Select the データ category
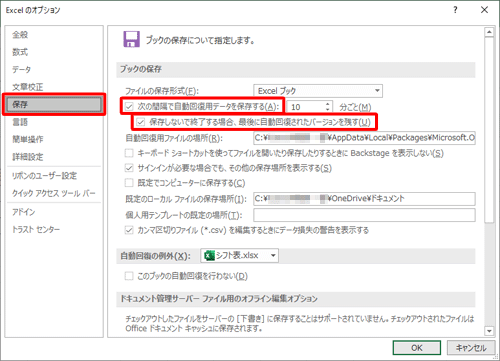500x361 pixels. 21,69
